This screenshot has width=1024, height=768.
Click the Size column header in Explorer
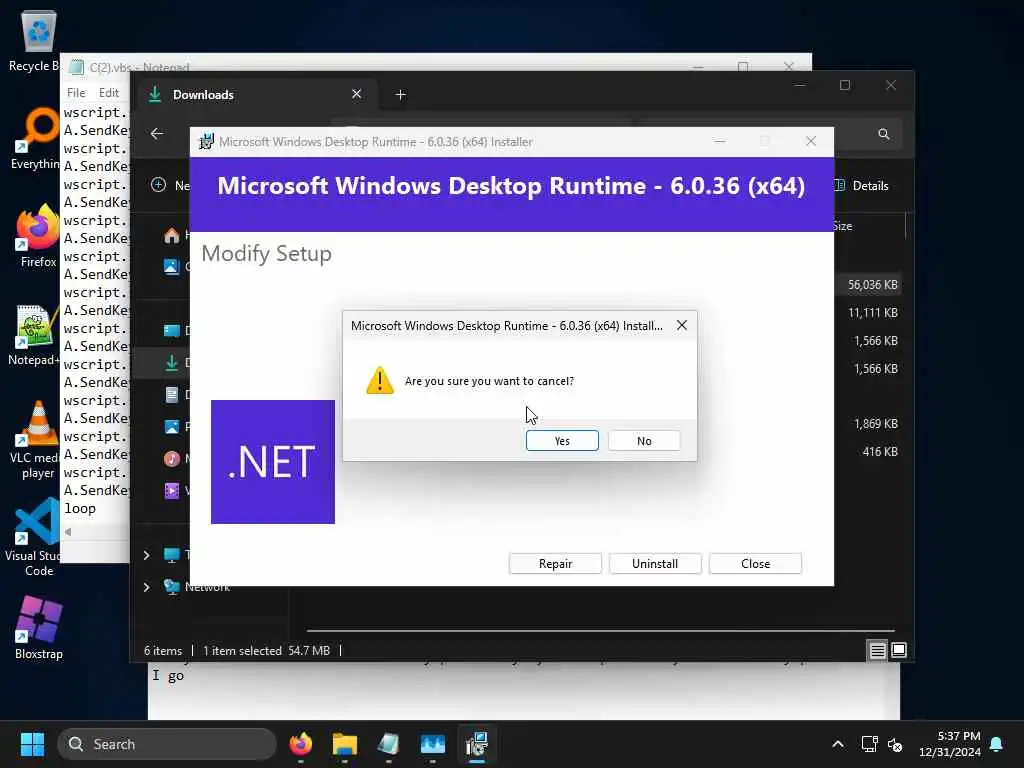pos(842,226)
